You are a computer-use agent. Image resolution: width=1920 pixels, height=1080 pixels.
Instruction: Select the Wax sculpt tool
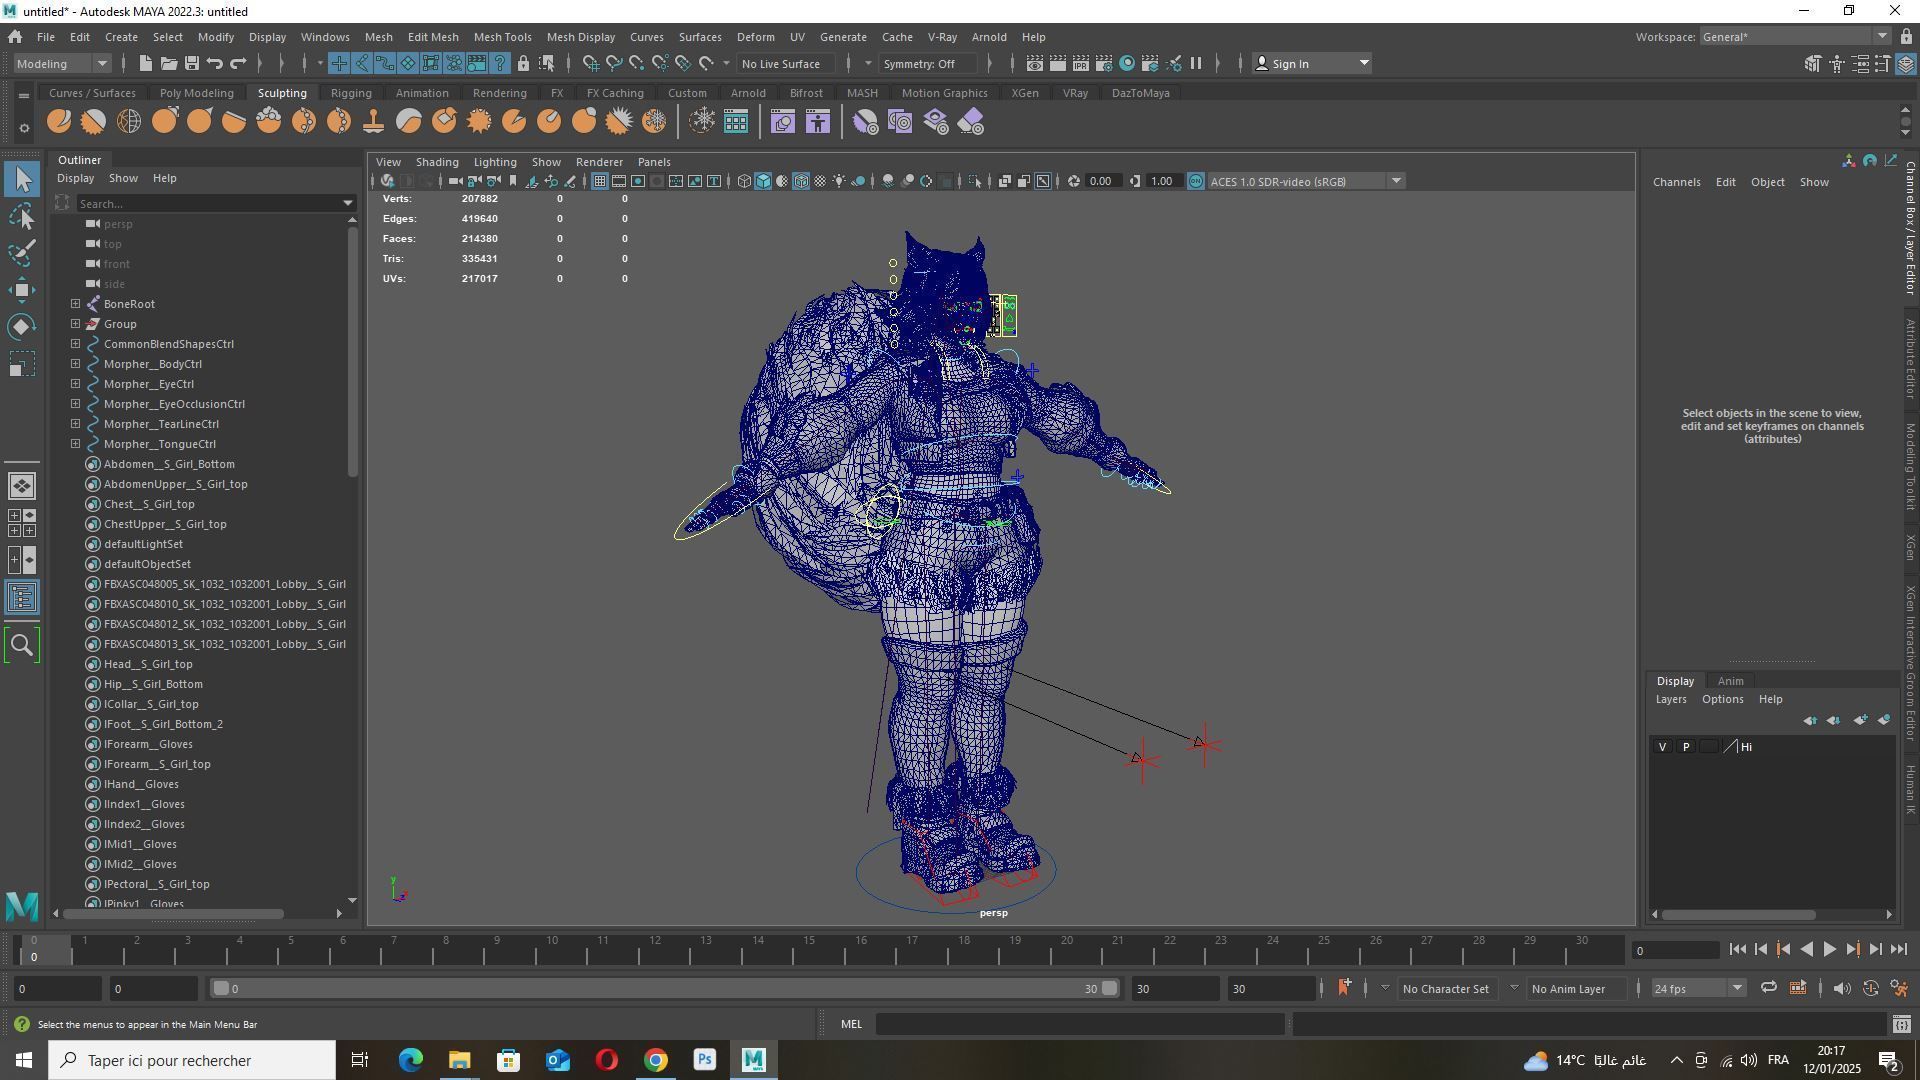[409, 122]
